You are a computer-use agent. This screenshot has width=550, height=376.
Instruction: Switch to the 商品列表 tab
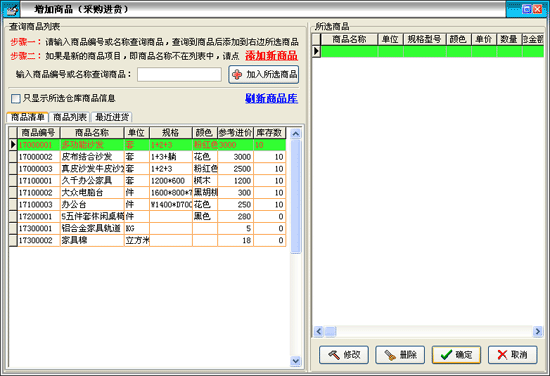tap(69, 117)
